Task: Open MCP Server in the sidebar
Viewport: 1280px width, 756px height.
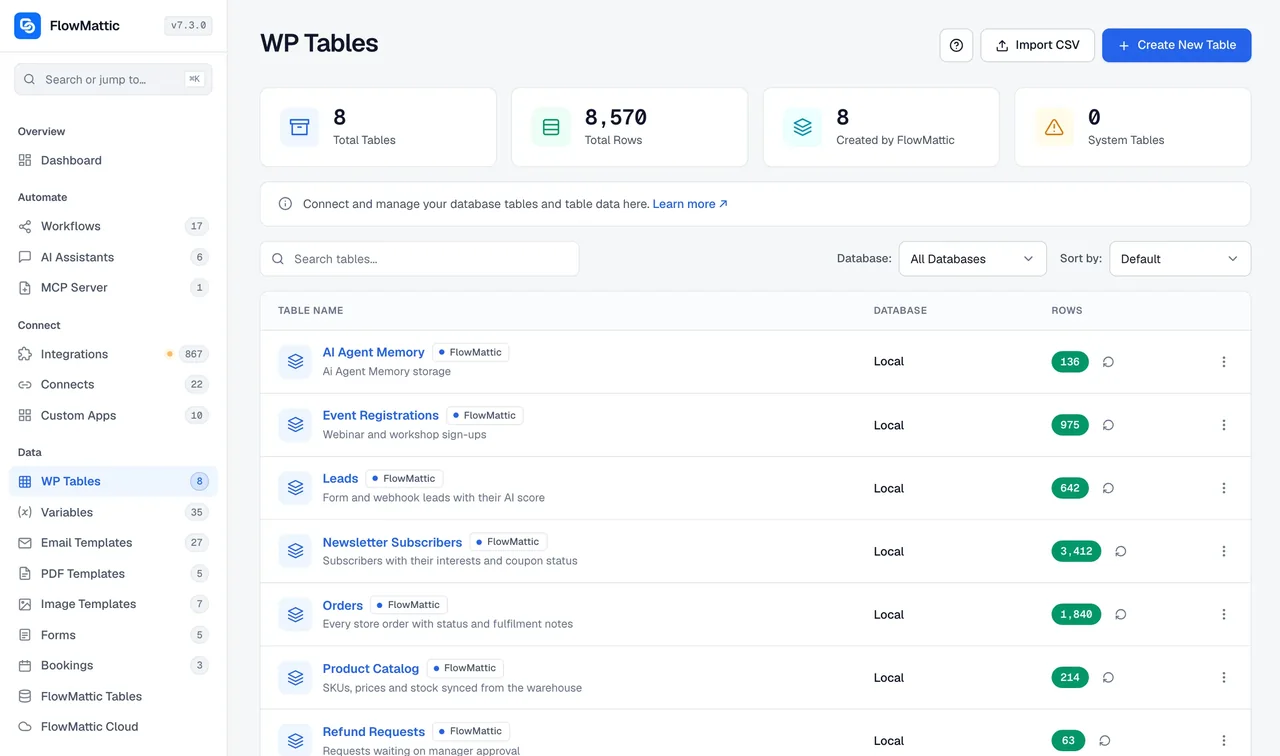Action: pos(113,288)
